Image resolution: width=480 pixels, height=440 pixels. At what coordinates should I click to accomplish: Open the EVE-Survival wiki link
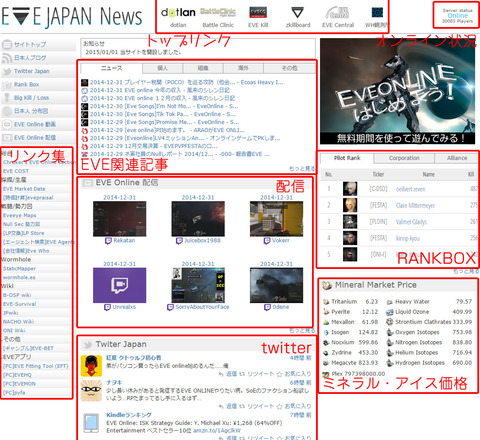(x=19, y=304)
